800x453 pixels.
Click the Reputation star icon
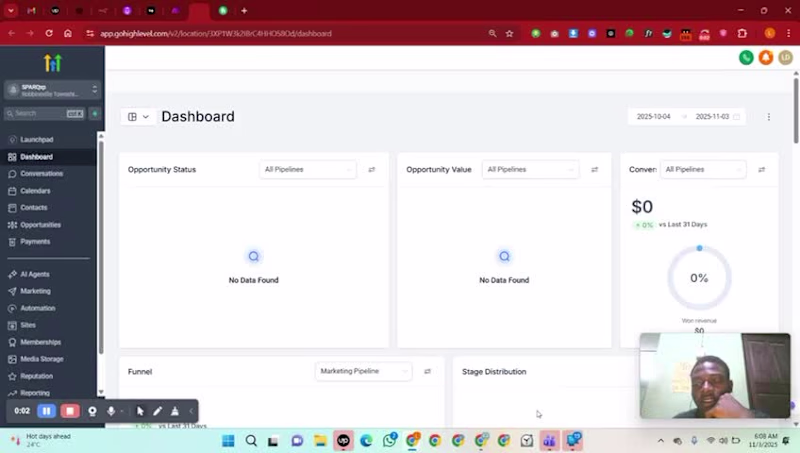click(12, 376)
